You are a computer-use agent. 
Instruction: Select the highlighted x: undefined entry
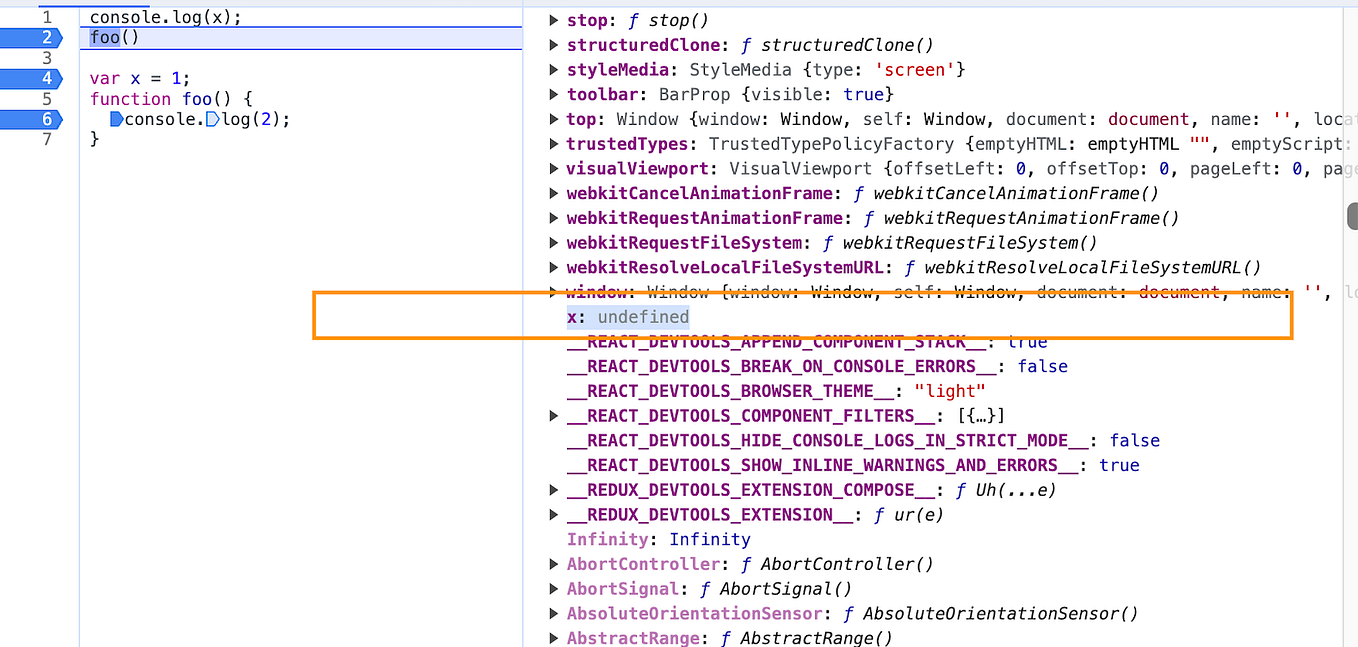tap(627, 317)
